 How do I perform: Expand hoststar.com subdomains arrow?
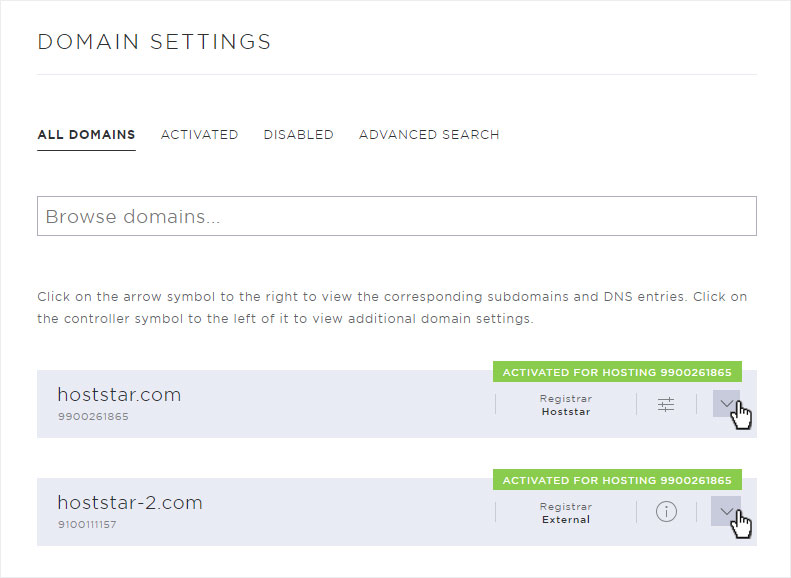click(726, 403)
